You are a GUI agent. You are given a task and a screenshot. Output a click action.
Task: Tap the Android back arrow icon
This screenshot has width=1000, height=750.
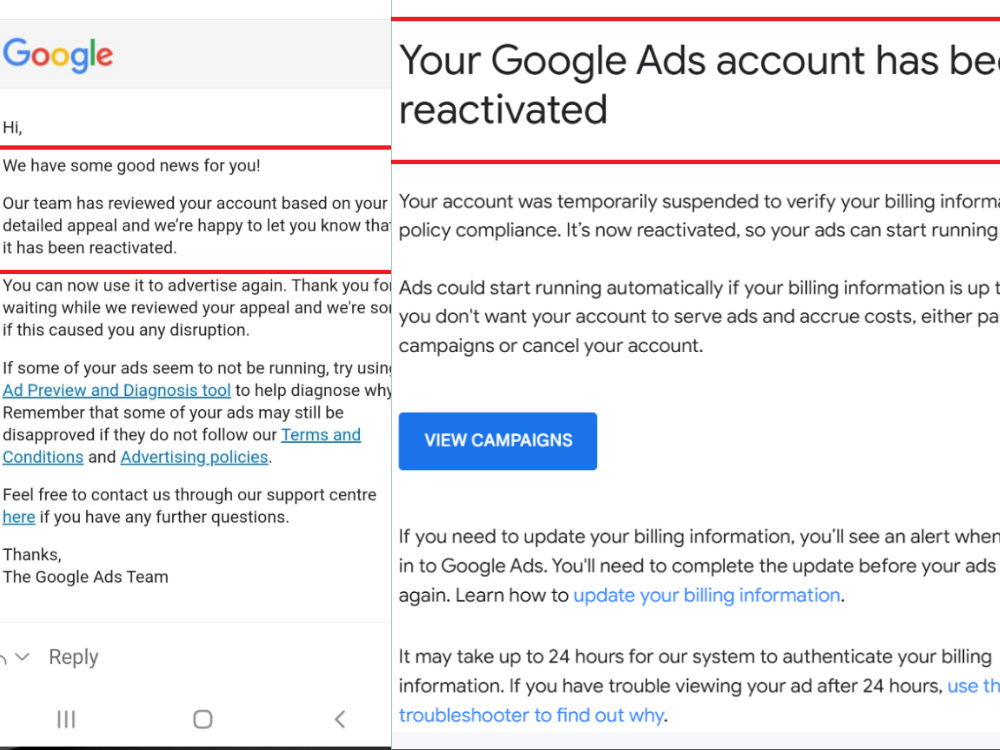tap(340, 719)
